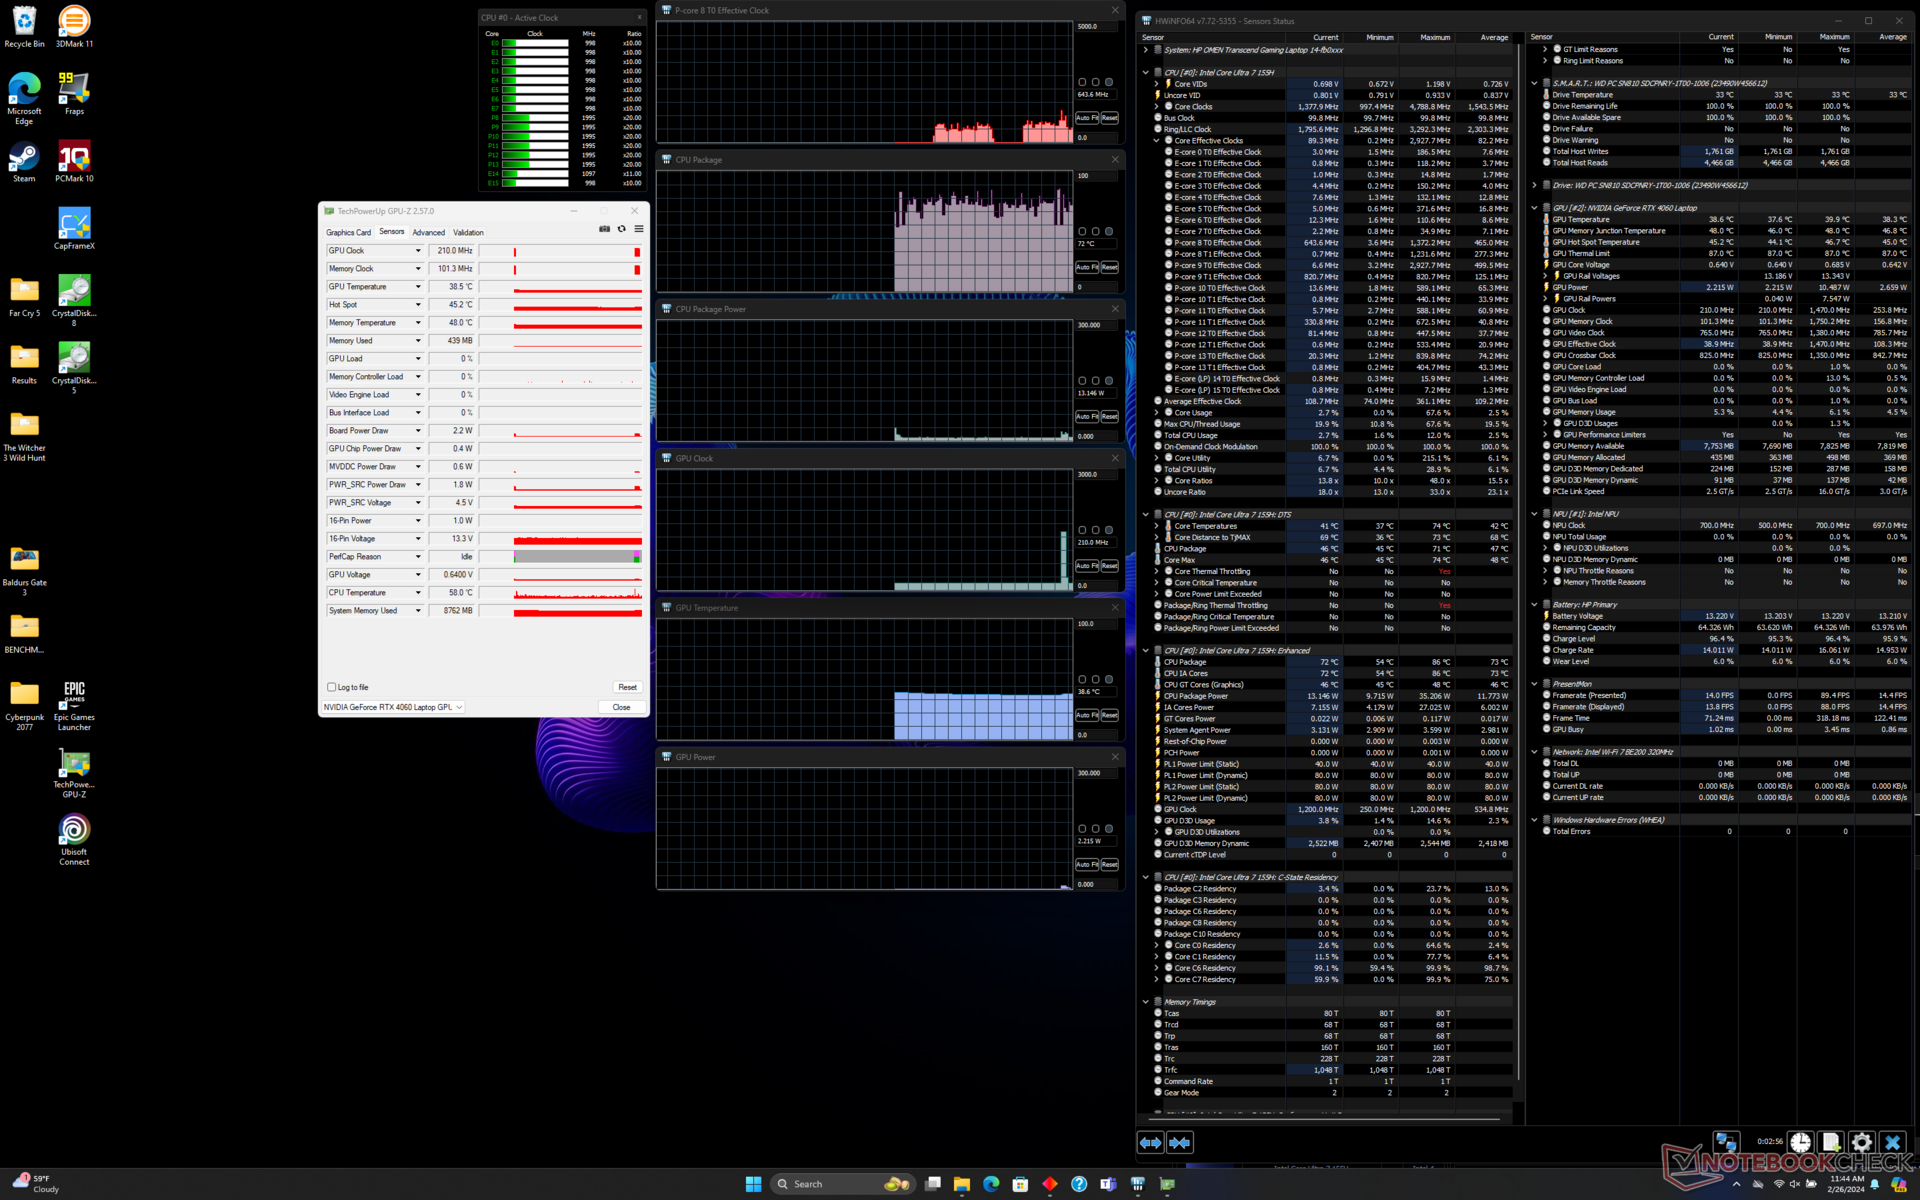This screenshot has height=1200, width=1920.
Task: Click the HWiNFO network monitors icon
Action: point(1726,1142)
